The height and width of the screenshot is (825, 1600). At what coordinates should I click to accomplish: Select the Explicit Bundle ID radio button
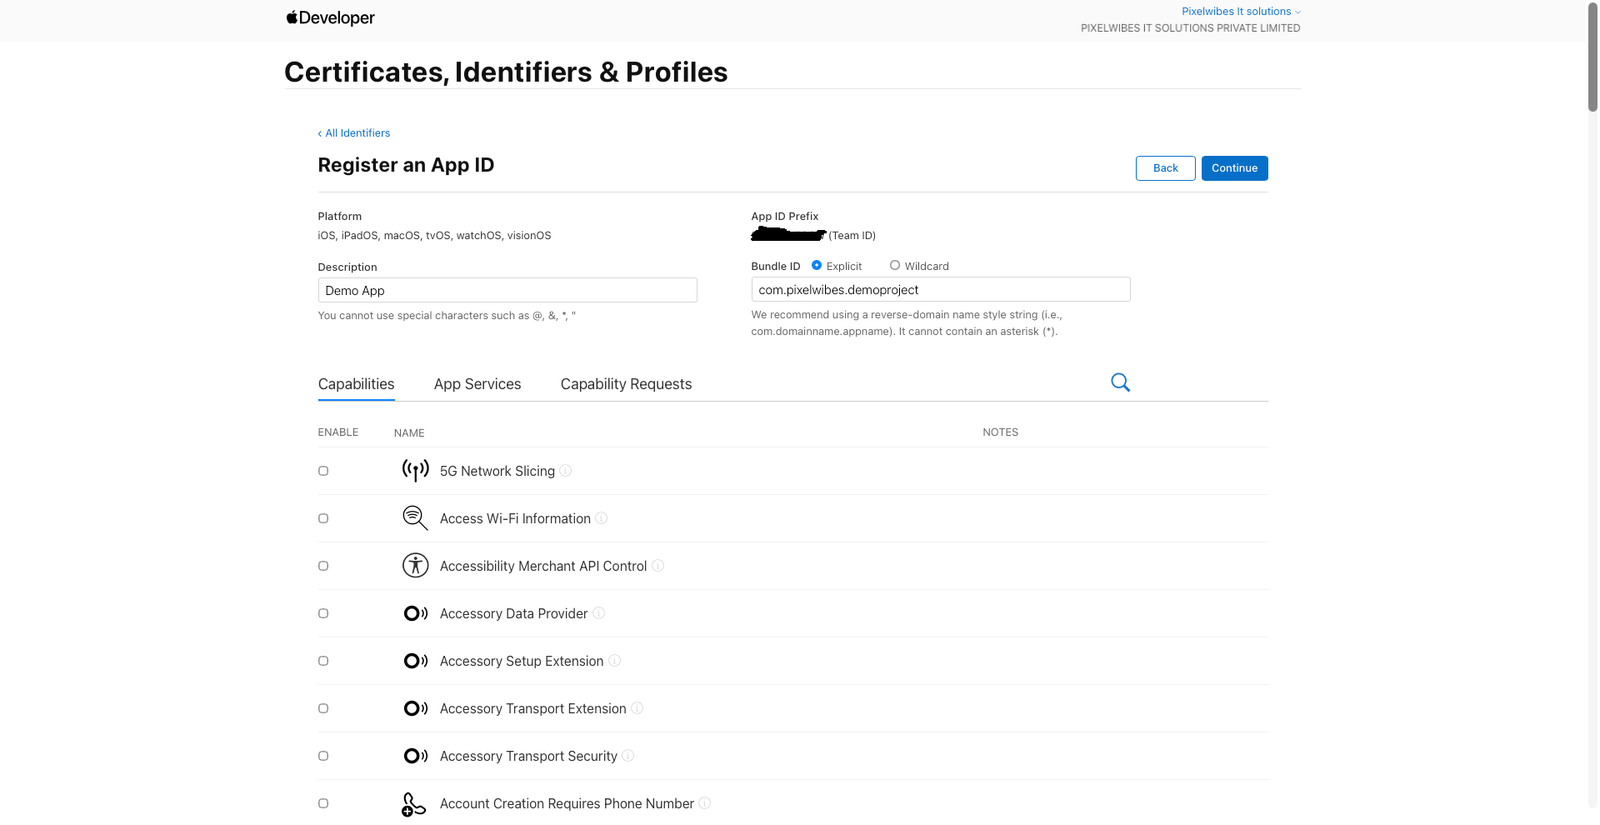click(x=817, y=265)
